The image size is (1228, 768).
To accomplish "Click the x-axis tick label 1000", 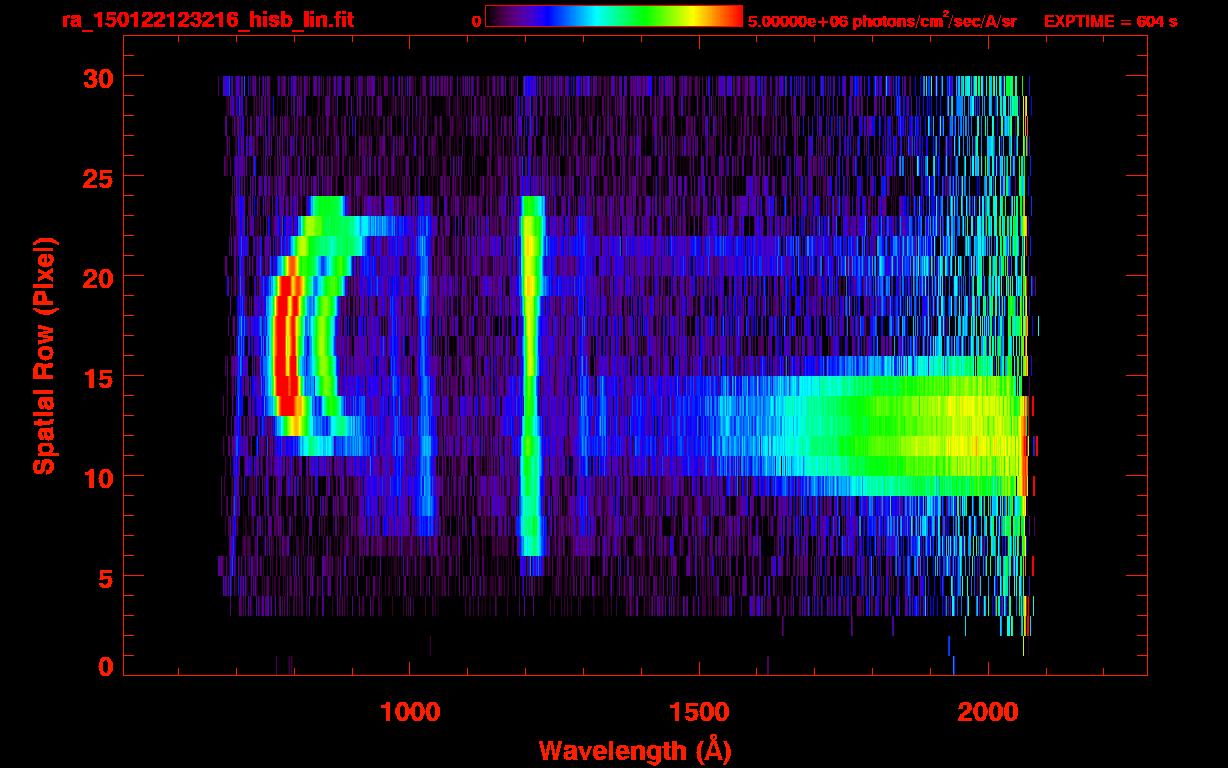I will pos(410,711).
